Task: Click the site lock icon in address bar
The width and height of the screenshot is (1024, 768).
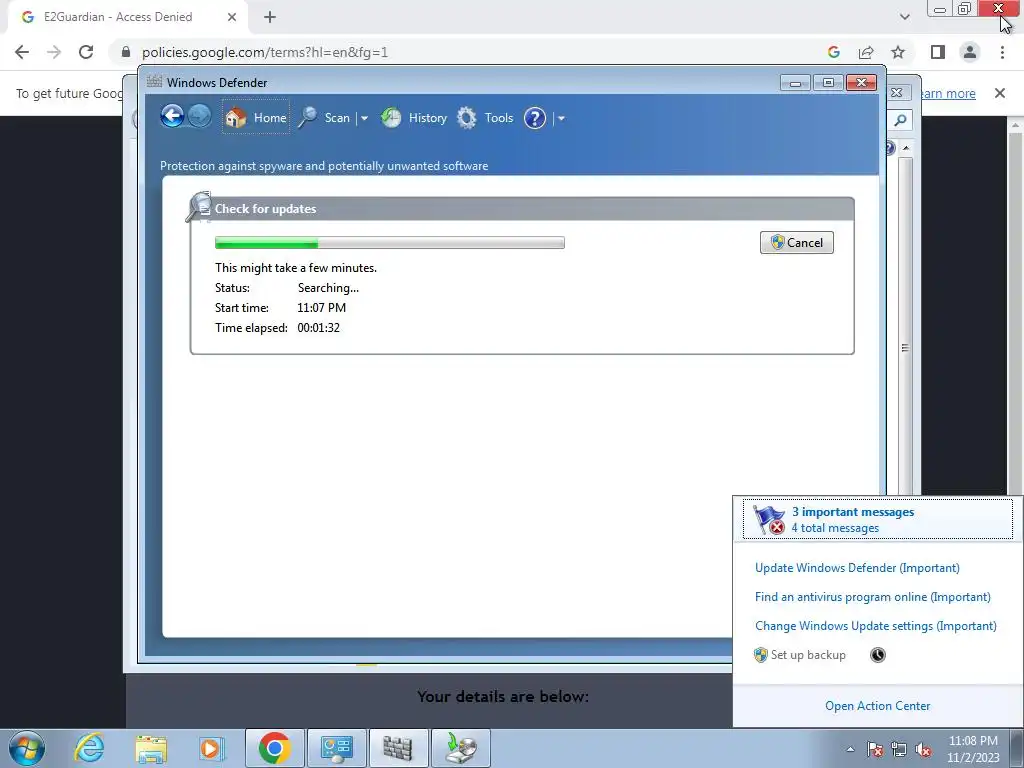Action: pyautogui.click(x=126, y=52)
